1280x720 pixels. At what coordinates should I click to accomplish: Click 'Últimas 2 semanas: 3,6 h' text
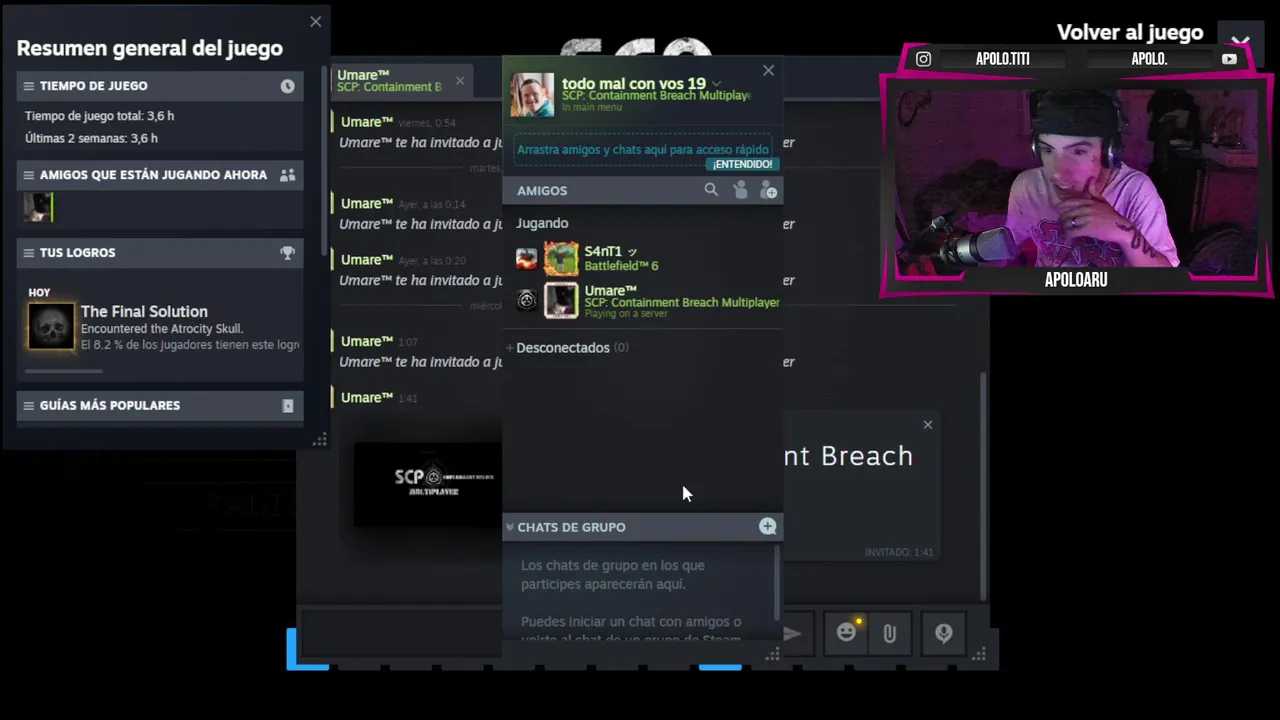tap(91, 139)
